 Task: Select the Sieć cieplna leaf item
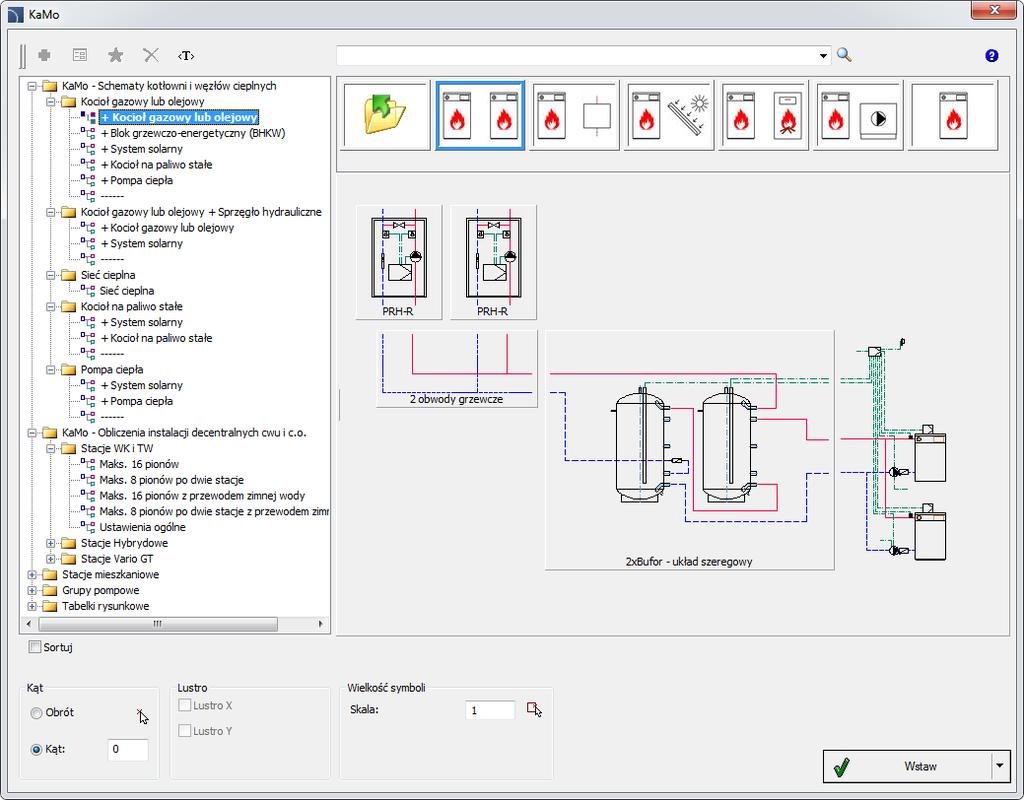click(127, 291)
